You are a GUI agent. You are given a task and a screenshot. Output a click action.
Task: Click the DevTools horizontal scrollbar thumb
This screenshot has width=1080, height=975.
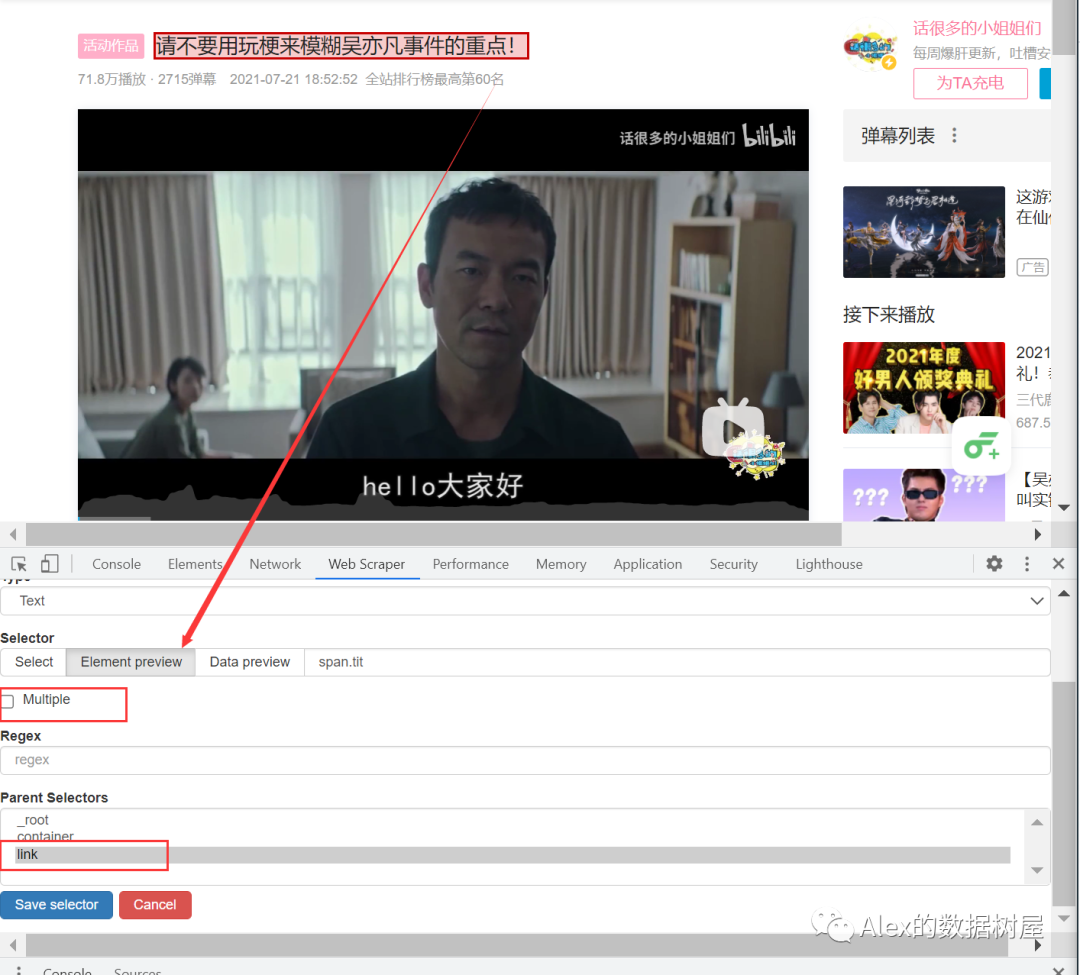click(517, 945)
